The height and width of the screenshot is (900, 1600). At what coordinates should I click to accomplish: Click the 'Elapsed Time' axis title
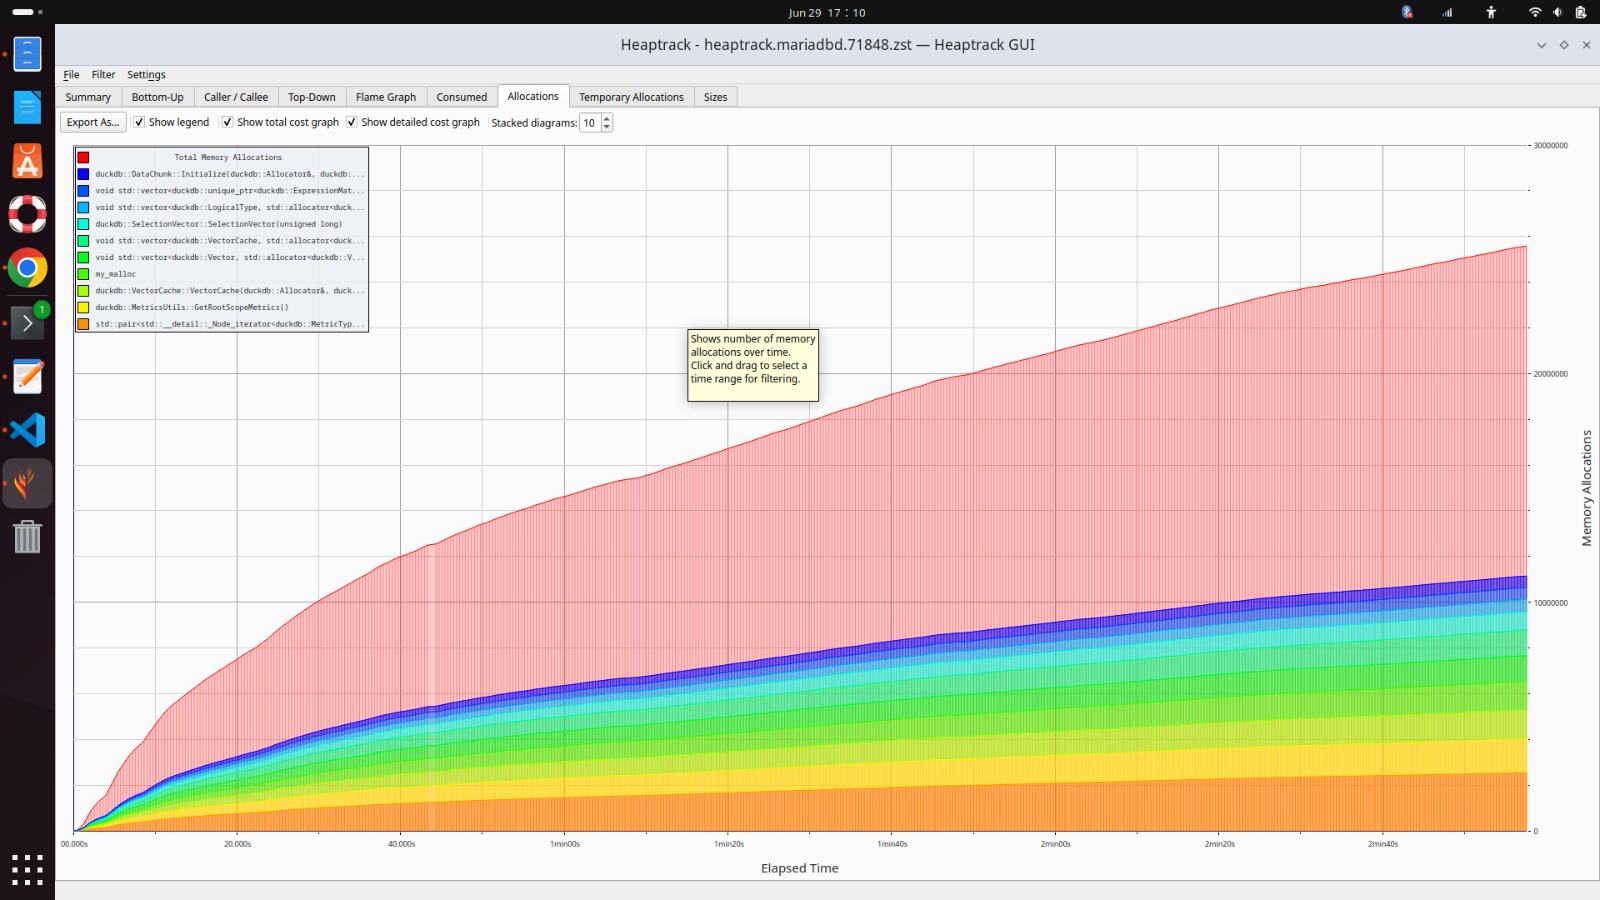coord(800,868)
